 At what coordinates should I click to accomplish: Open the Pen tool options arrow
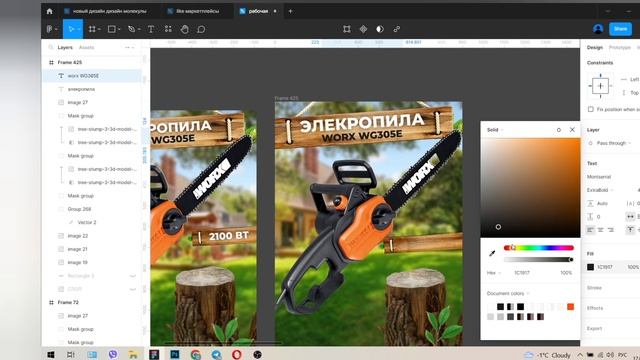pos(139,29)
